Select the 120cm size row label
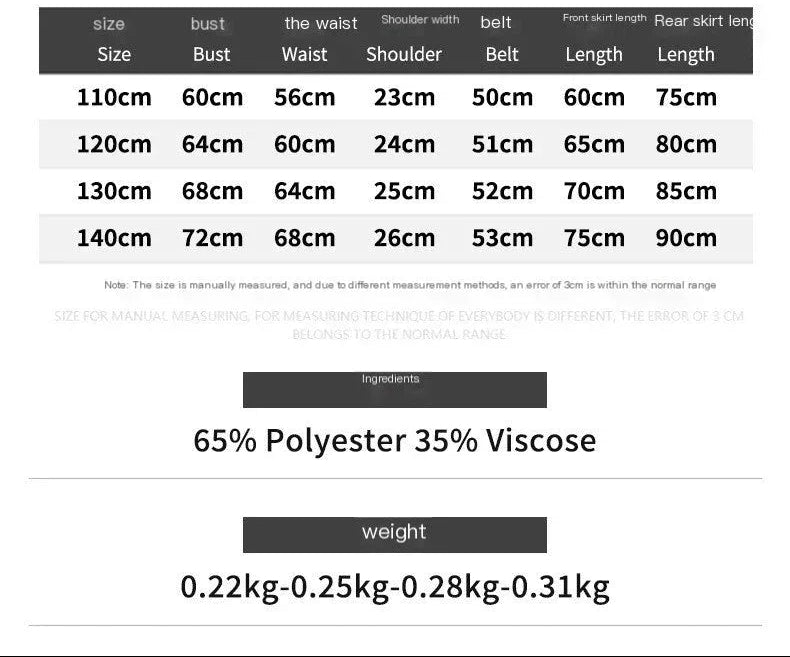Image resolution: width=790 pixels, height=657 pixels. [x=114, y=144]
